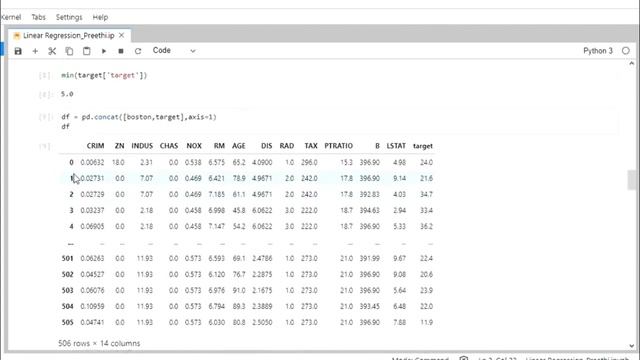Click the AGE value 91.0
Image resolution: width=640 pixels, height=360 pixels.
coord(238,290)
